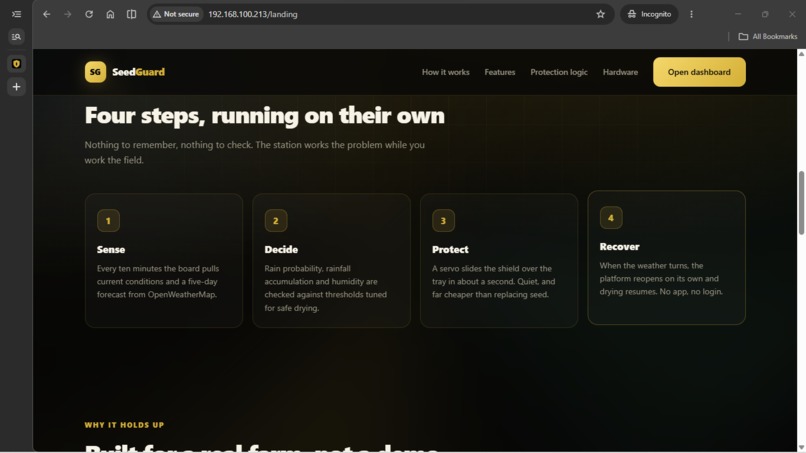The height and width of the screenshot is (453, 806).
Task: Open the All Bookmarks folder
Action: (x=767, y=37)
